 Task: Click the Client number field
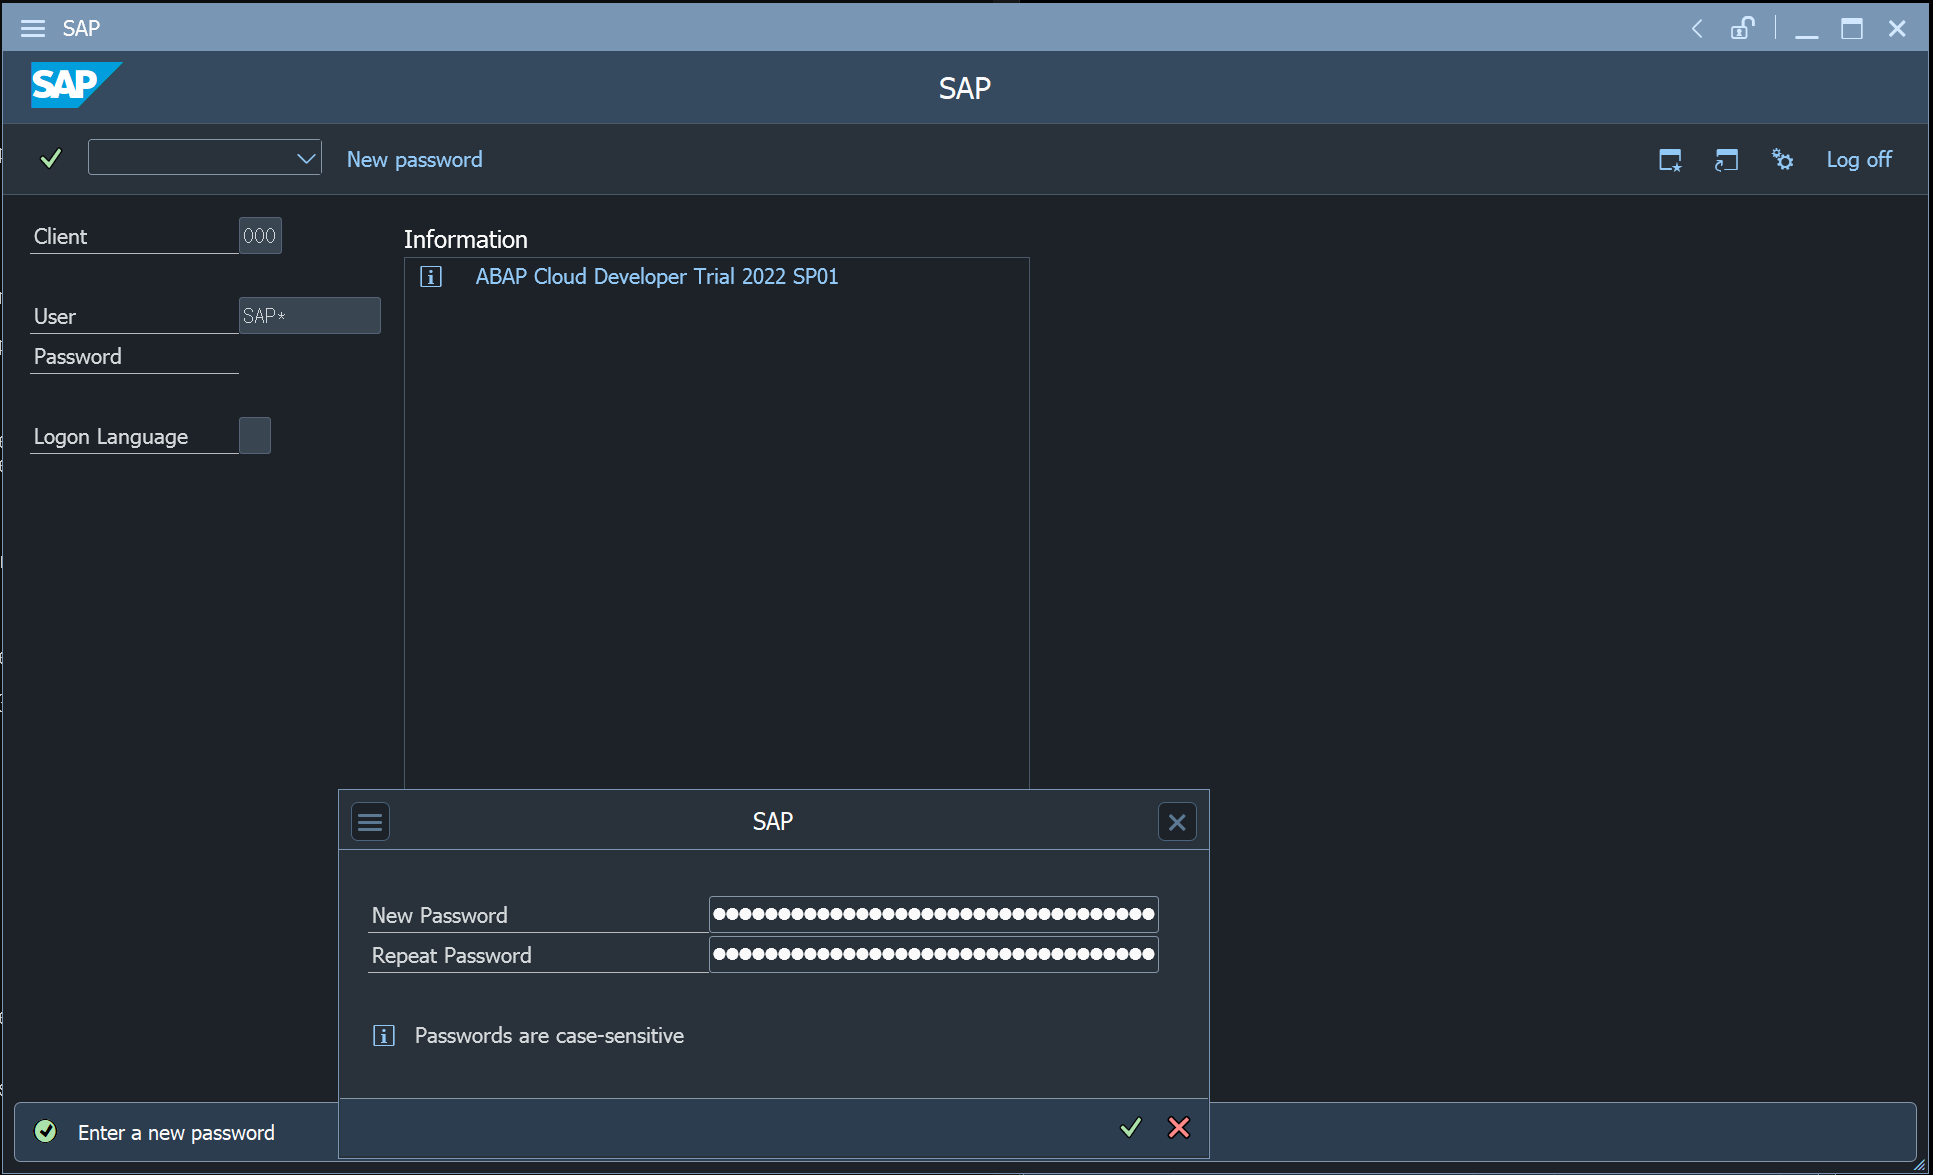(x=260, y=236)
